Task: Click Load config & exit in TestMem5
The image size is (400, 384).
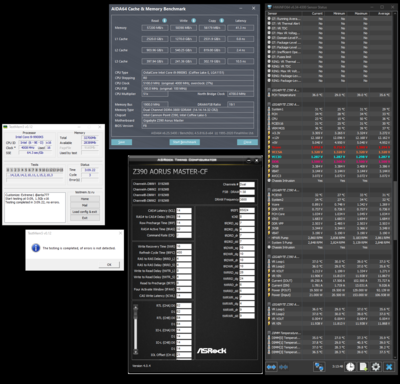Action: 85,212
